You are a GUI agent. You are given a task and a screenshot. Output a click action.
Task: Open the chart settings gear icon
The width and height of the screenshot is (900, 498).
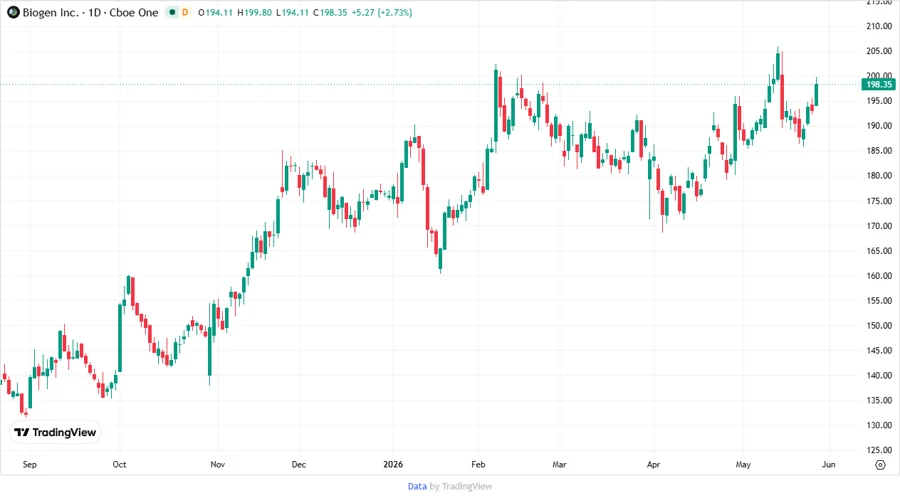880,465
